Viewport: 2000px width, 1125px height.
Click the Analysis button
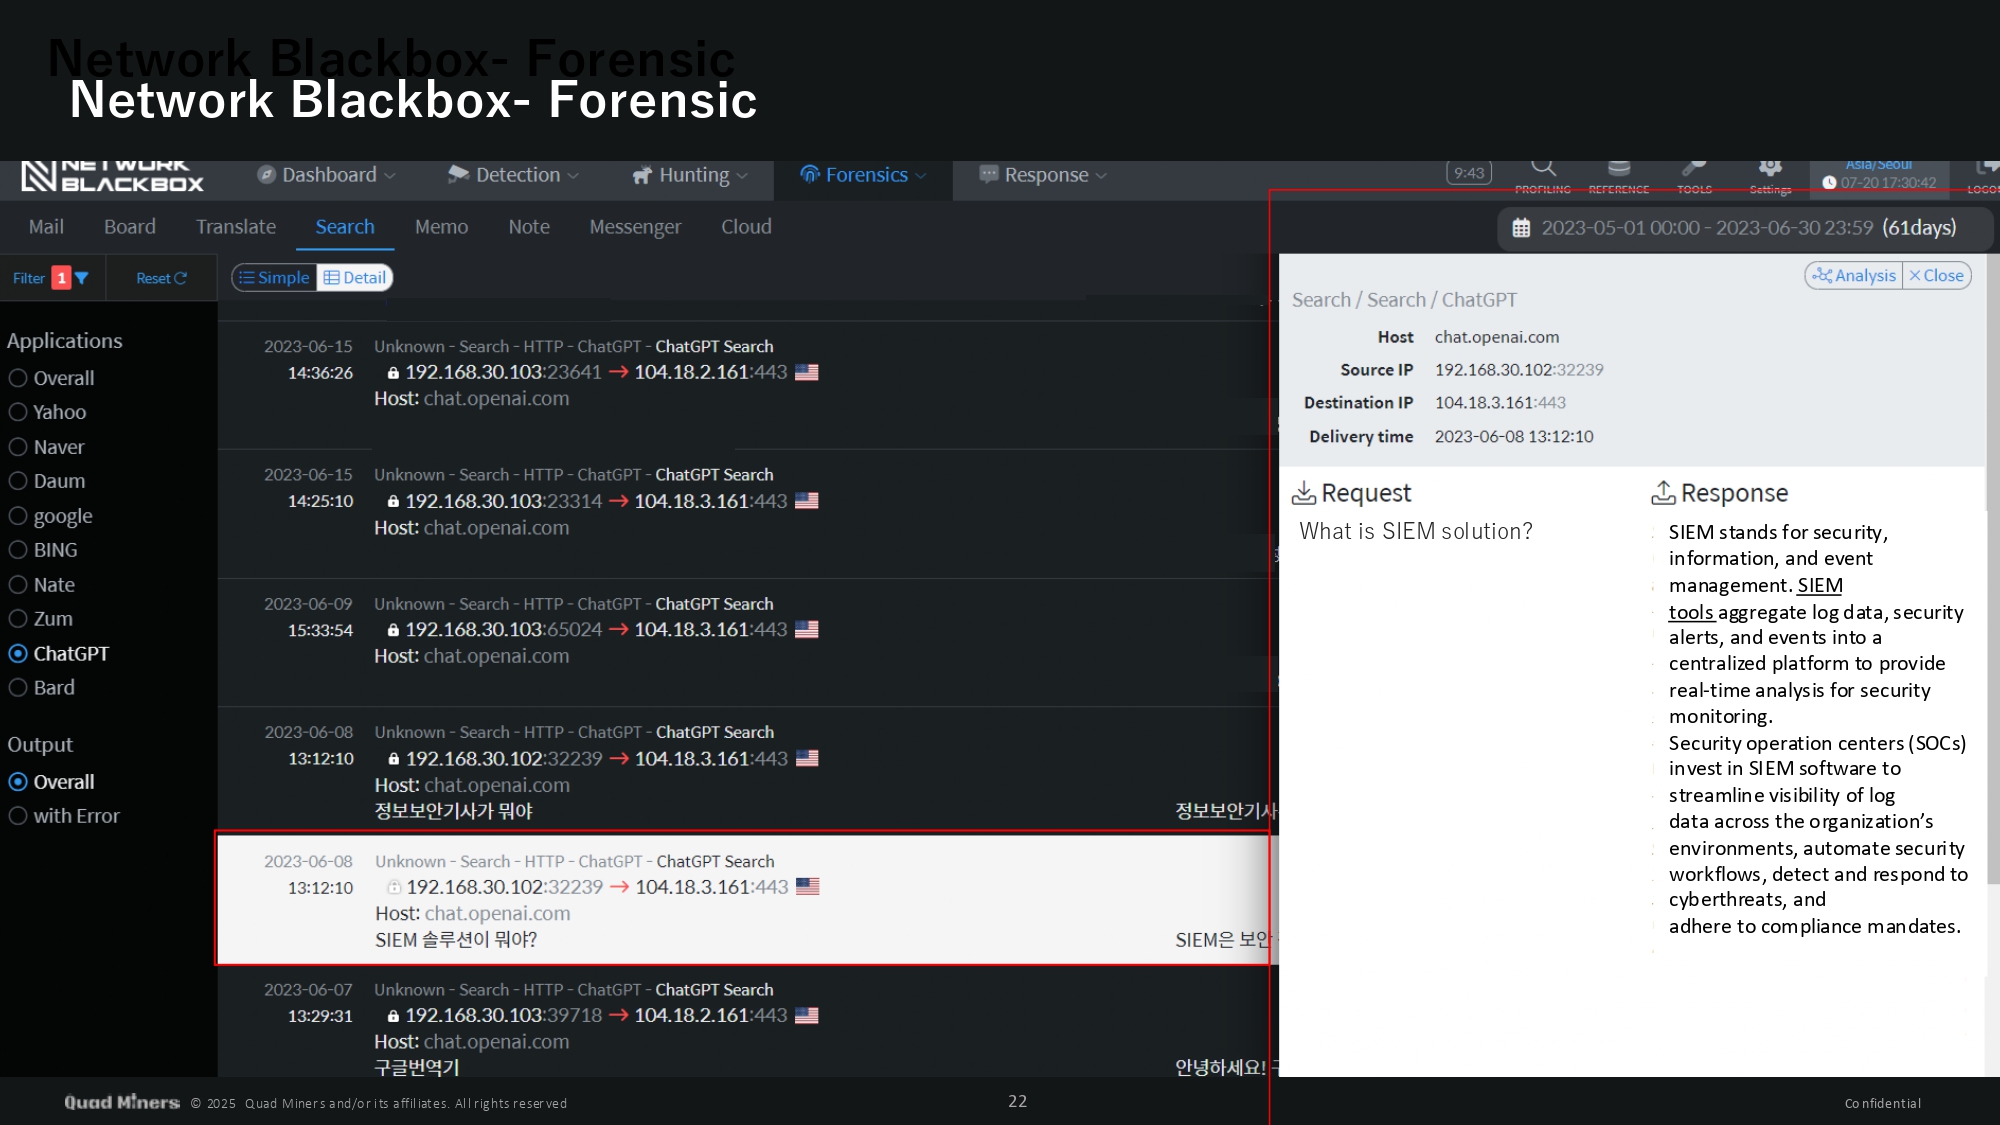[1855, 276]
